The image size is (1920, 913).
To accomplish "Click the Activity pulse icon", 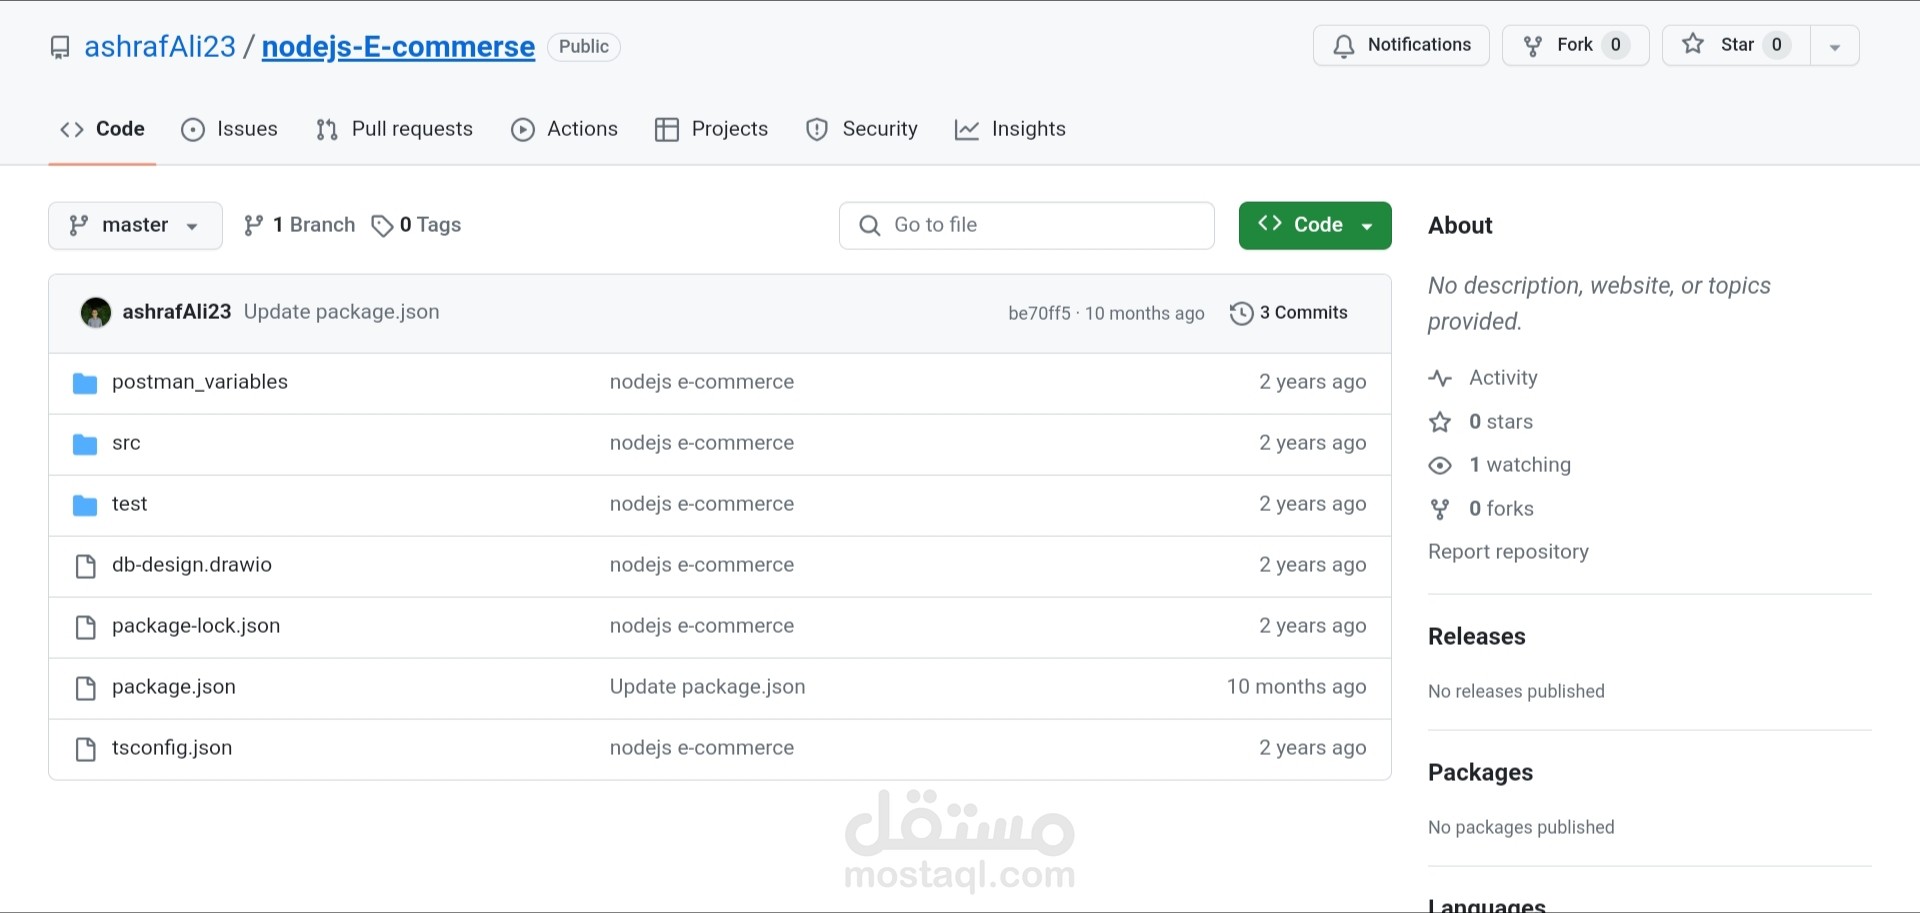I will (x=1440, y=378).
